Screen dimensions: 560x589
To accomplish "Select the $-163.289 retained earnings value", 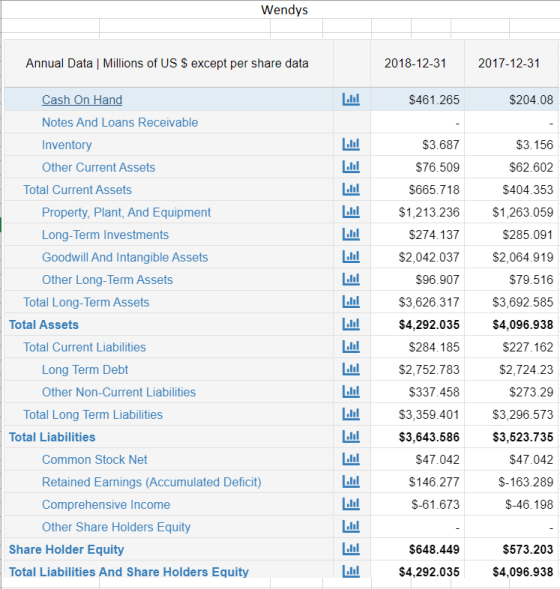I will (x=512, y=482).
